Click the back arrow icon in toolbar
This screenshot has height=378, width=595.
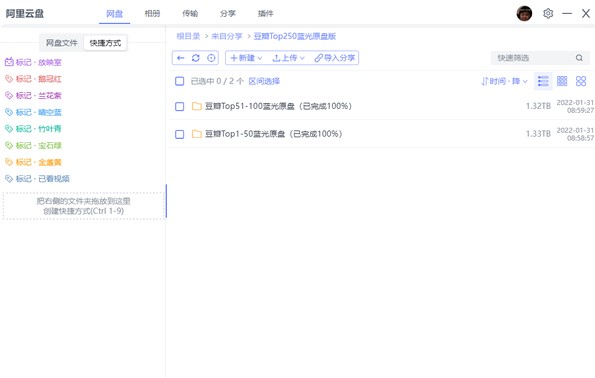tap(181, 58)
